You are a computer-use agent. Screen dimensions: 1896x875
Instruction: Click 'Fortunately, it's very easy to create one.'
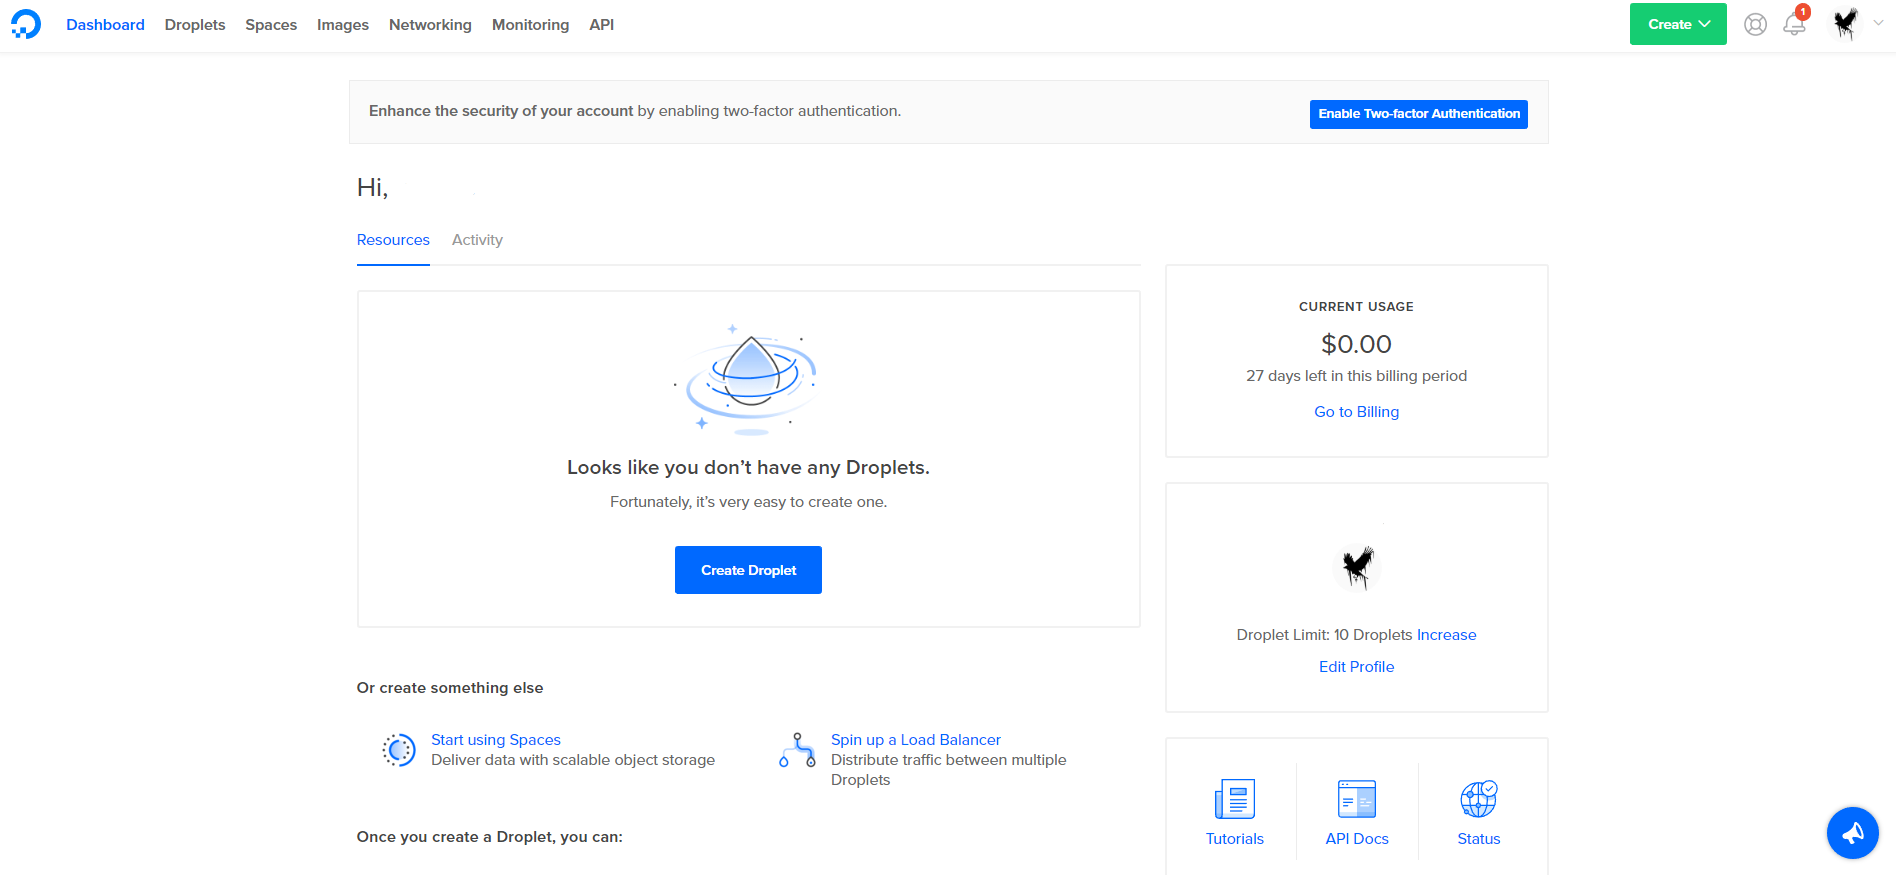click(x=748, y=502)
